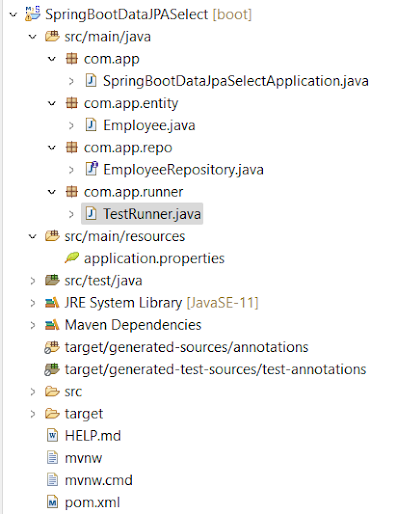Click the src/main/java source folder icon
397x514 pixels.
[x=52, y=36]
